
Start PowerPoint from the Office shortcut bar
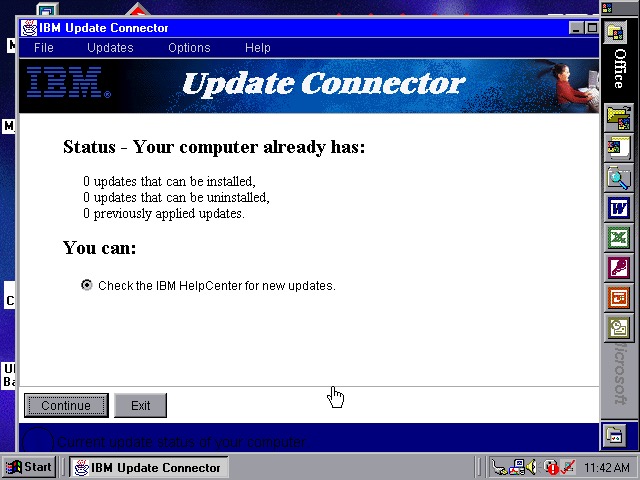[x=619, y=298]
